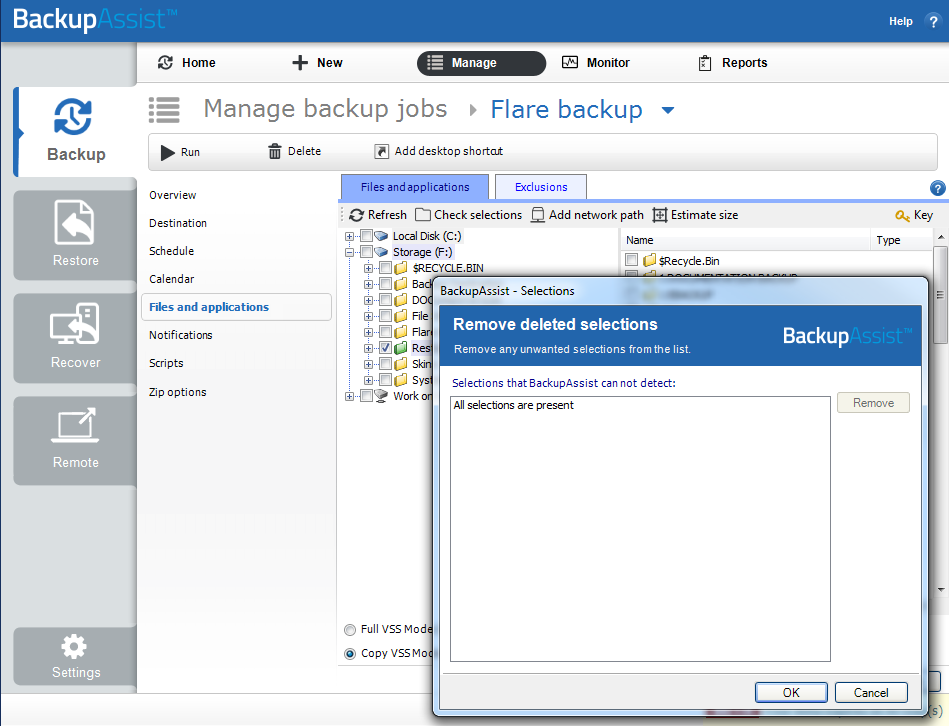Expand the checked Res folder node
The height and width of the screenshot is (726, 949).
368,348
